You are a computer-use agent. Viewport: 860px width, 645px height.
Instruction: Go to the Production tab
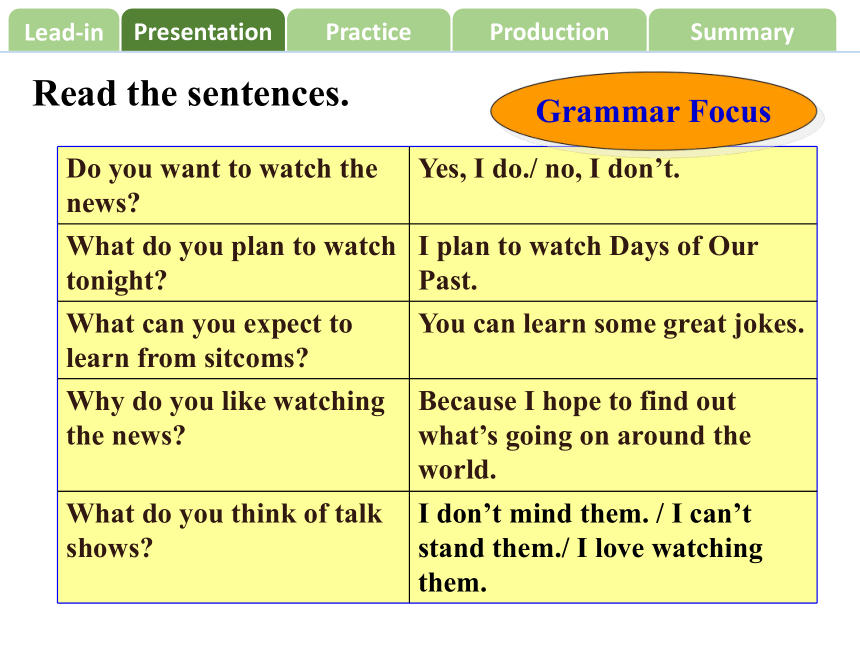pyautogui.click(x=549, y=31)
